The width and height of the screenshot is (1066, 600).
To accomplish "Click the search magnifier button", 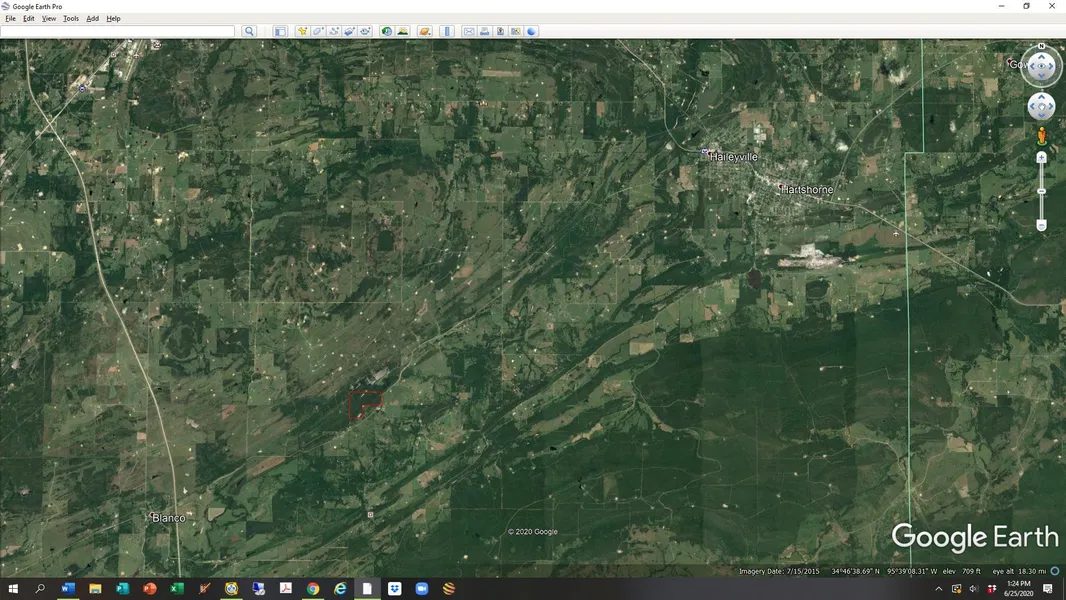I will coord(249,31).
